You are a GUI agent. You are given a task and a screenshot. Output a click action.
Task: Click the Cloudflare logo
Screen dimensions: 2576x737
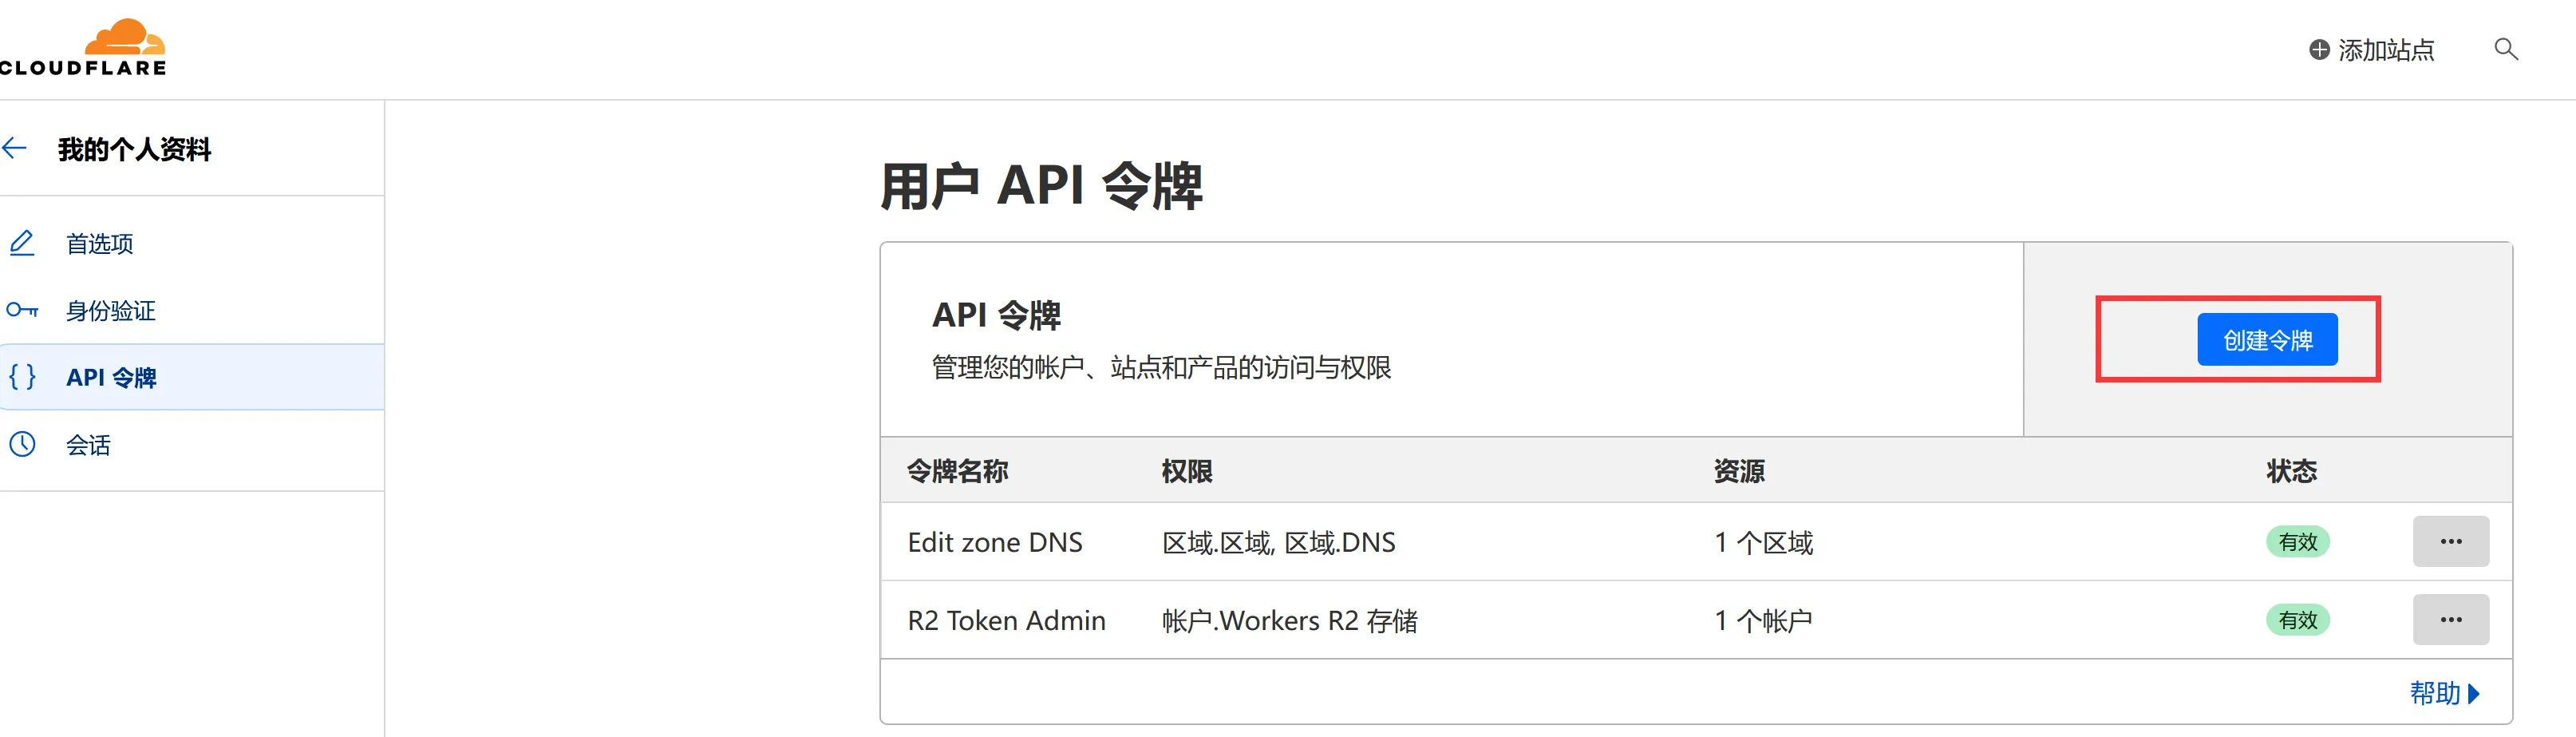click(x=82, y=47)
